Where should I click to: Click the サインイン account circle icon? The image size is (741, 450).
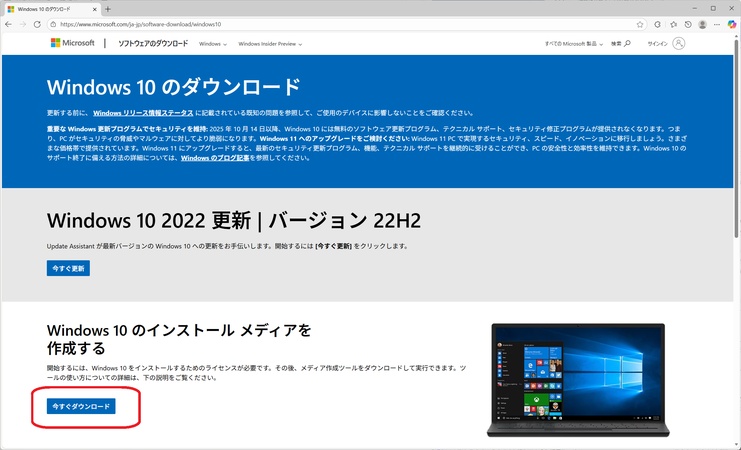coord(679,43)
